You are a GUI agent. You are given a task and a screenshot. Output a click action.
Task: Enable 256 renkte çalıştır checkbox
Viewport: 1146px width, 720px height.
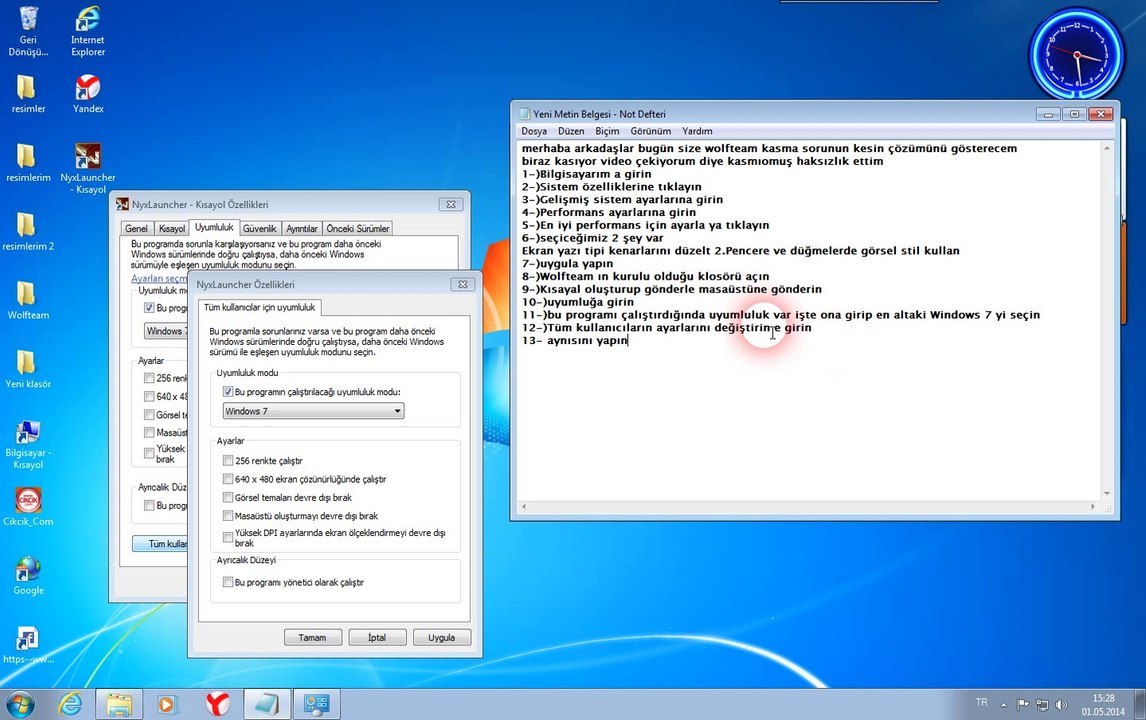click(x=228, y=461)
